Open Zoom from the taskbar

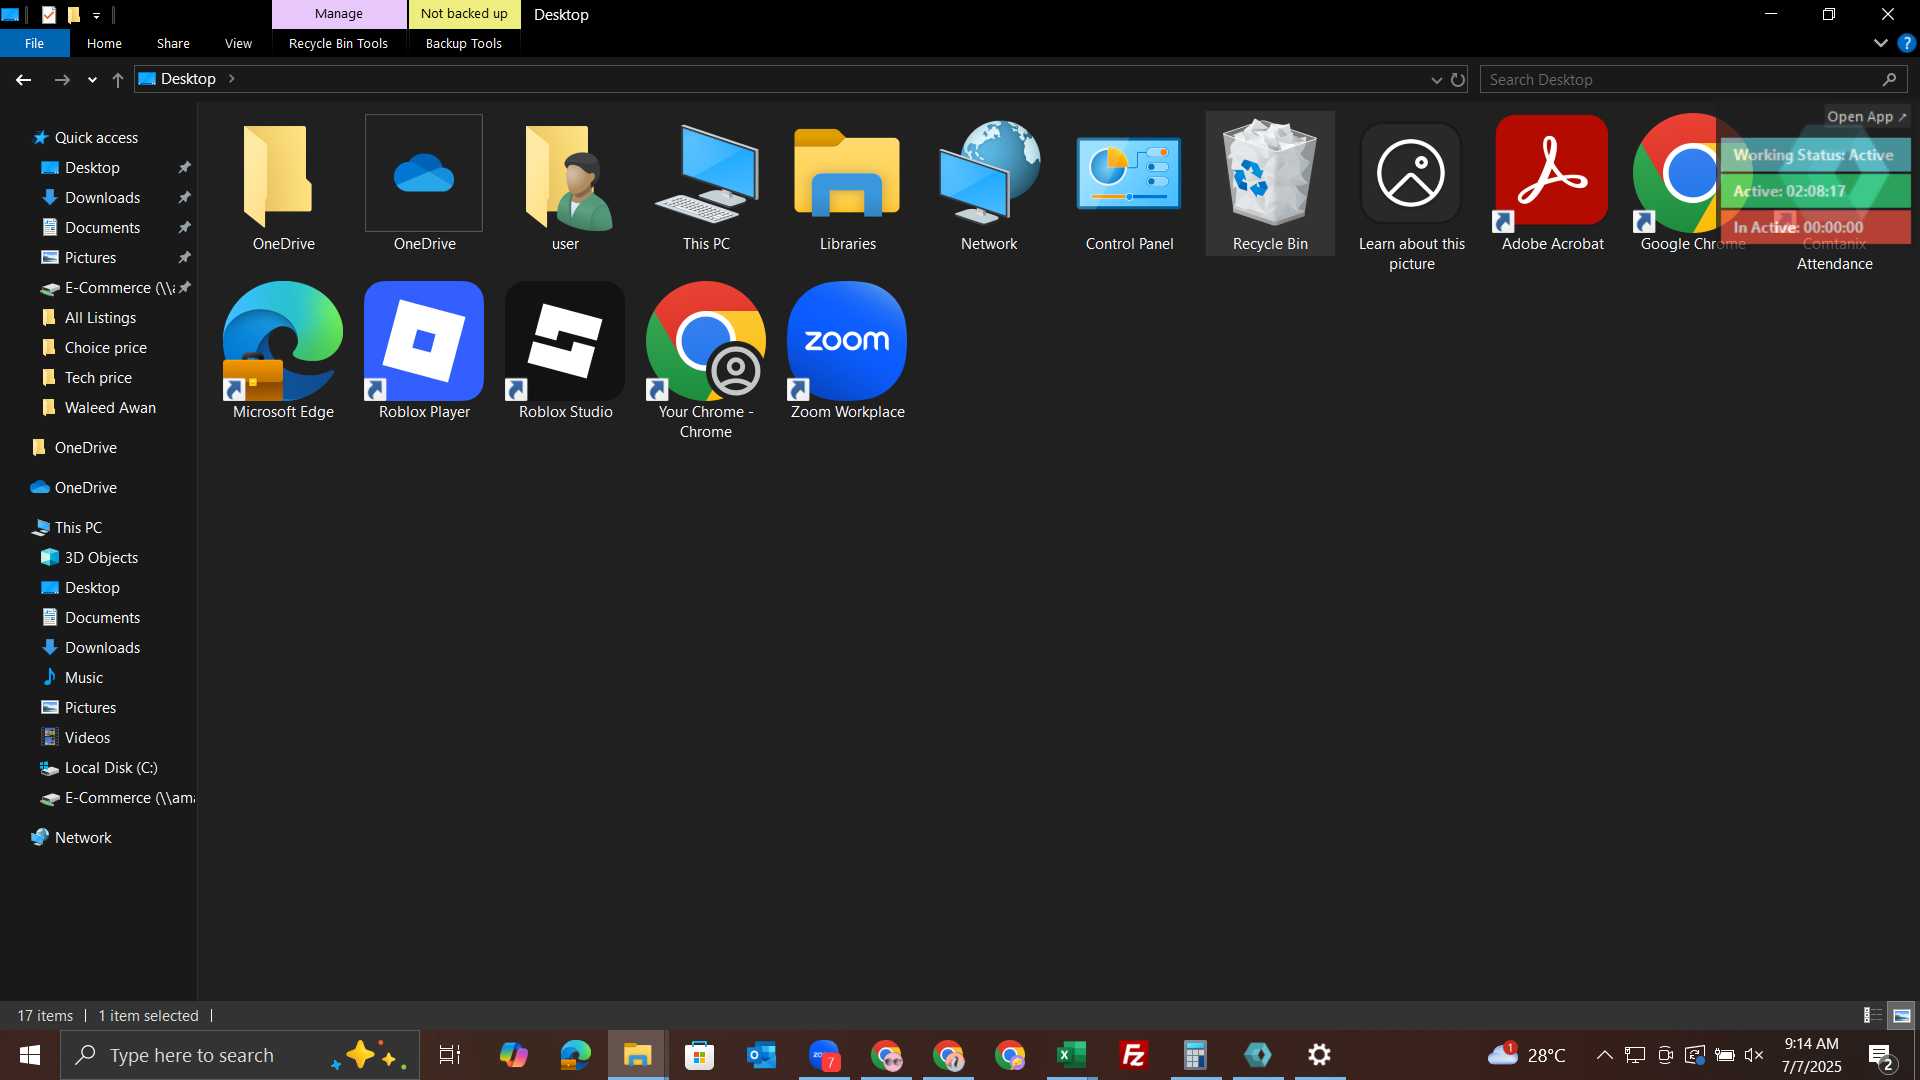point(823,1055)
